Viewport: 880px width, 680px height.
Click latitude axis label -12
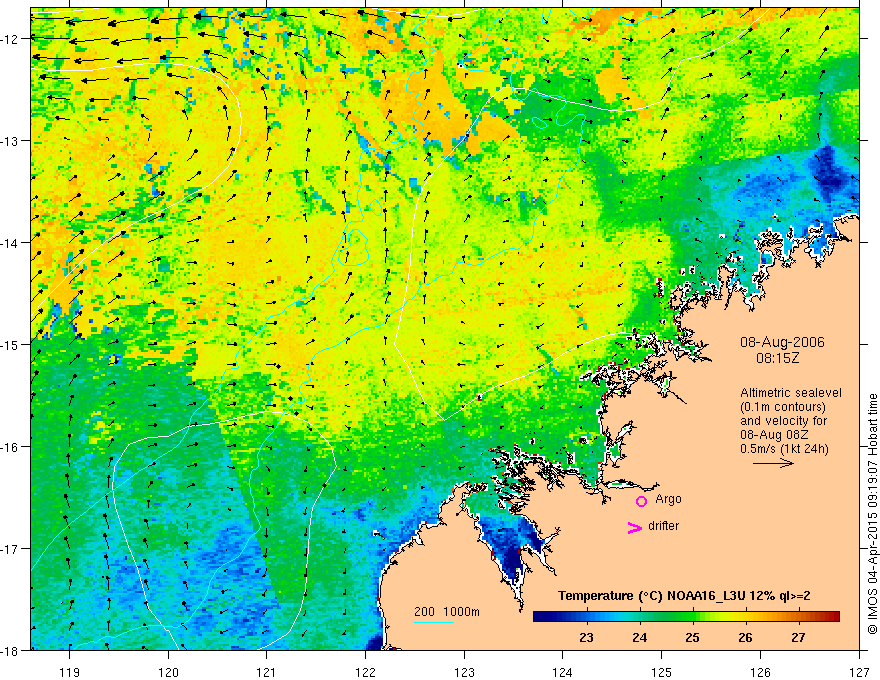[11, 39]
